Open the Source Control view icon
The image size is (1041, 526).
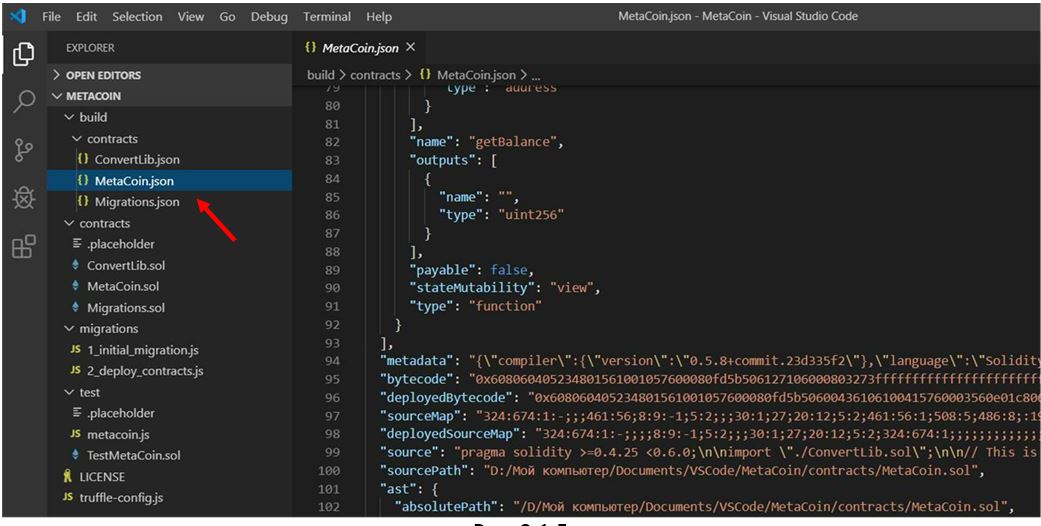pyautogui.click(x=24, y=150)
